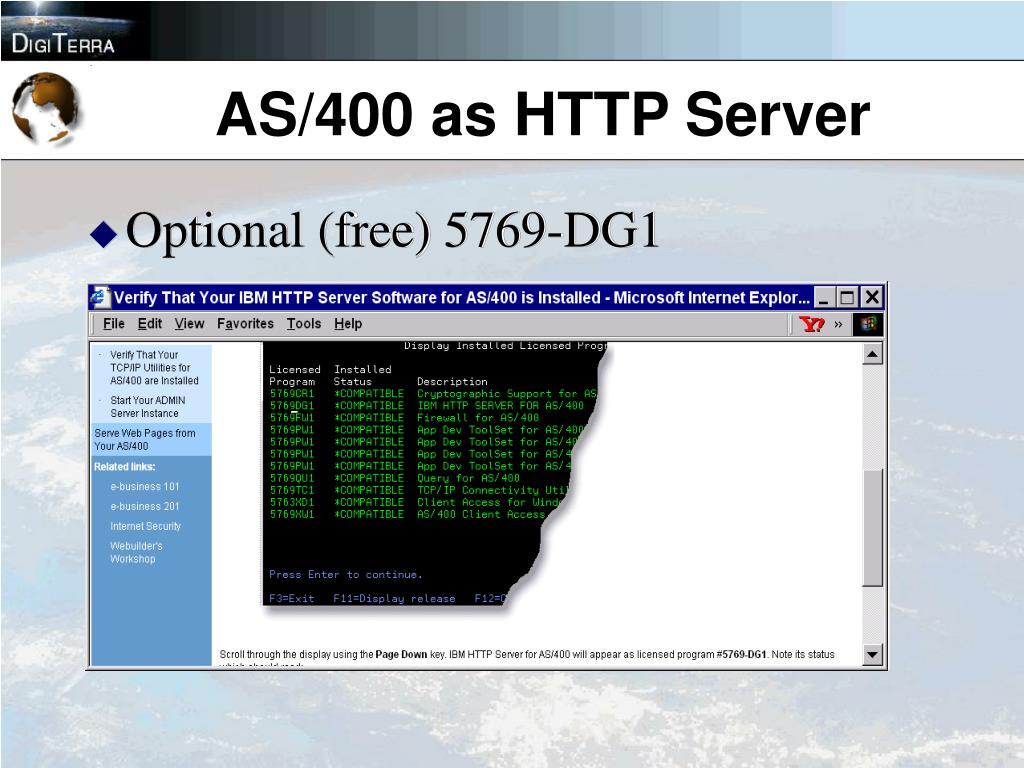The width and height of the screenshot is (1024, 768).
Task: Close the Internet Explorer window
Action: click(872, 298)
